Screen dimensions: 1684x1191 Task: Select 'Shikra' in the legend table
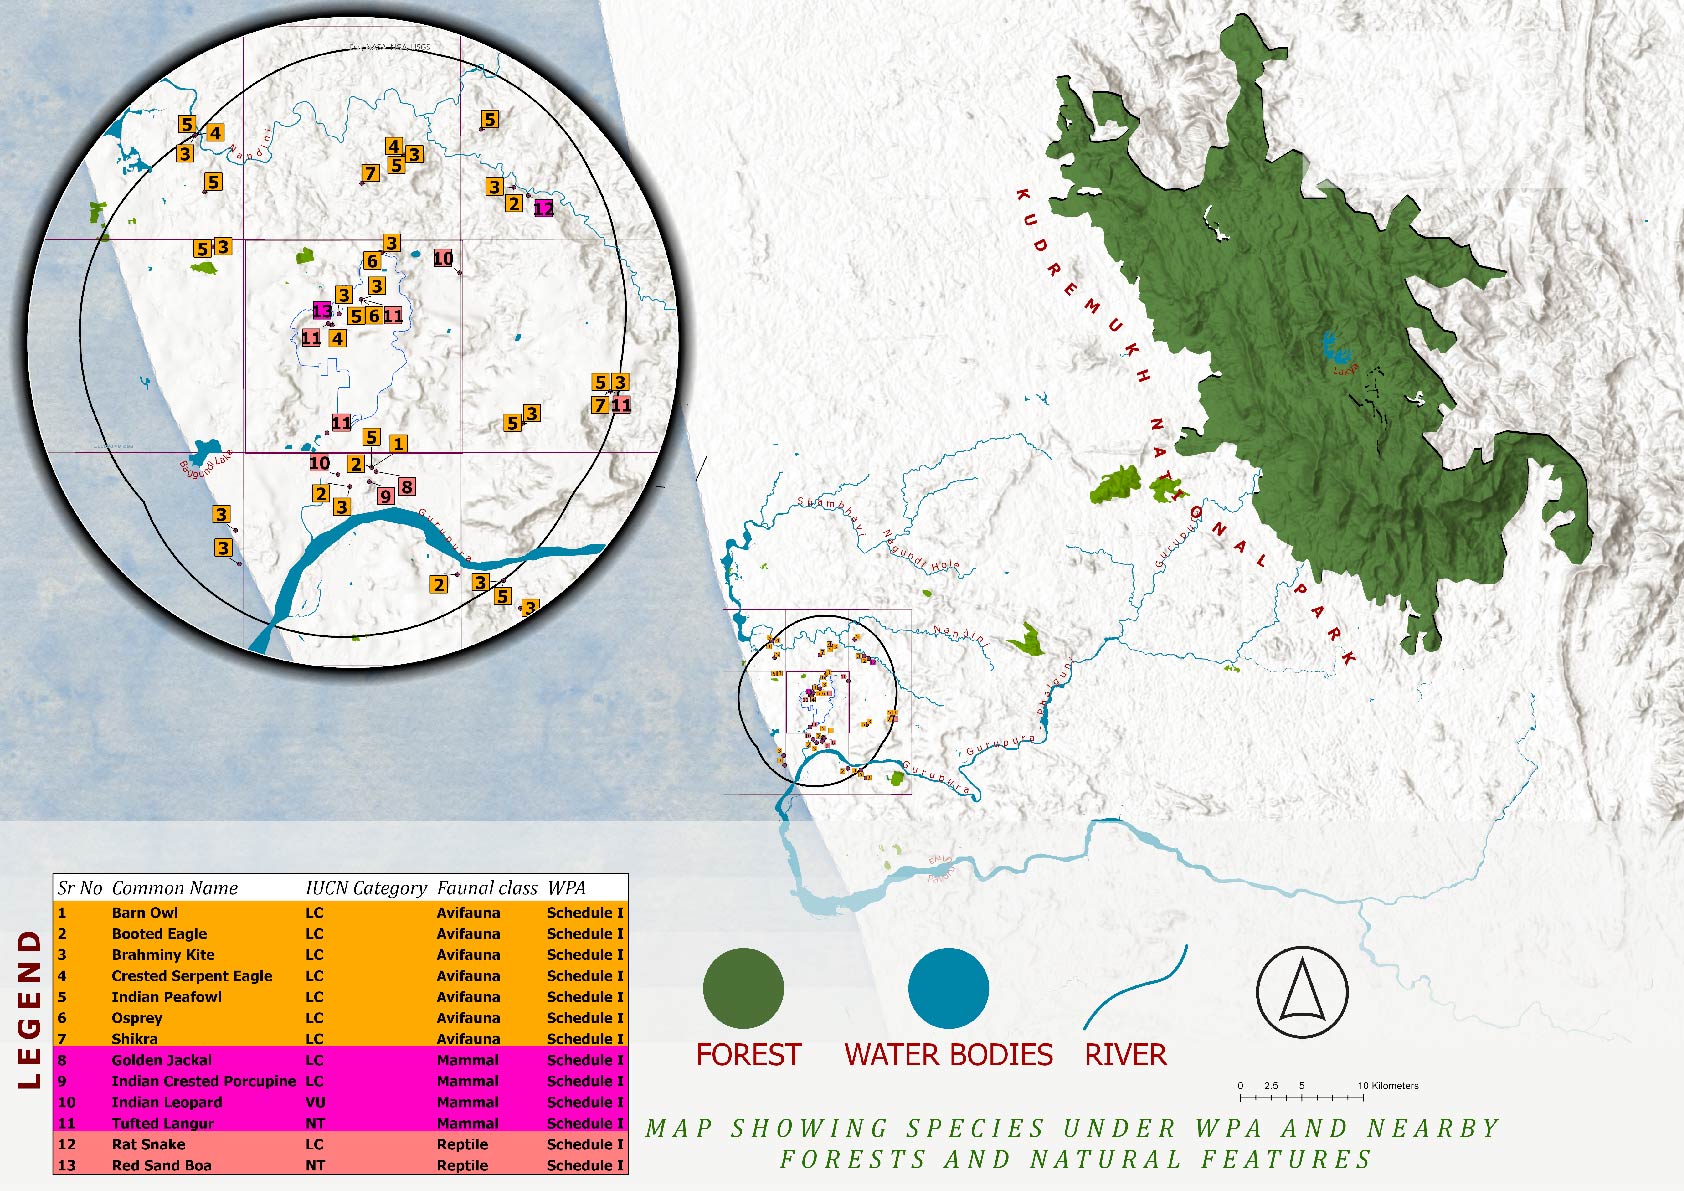[134, 1039]
